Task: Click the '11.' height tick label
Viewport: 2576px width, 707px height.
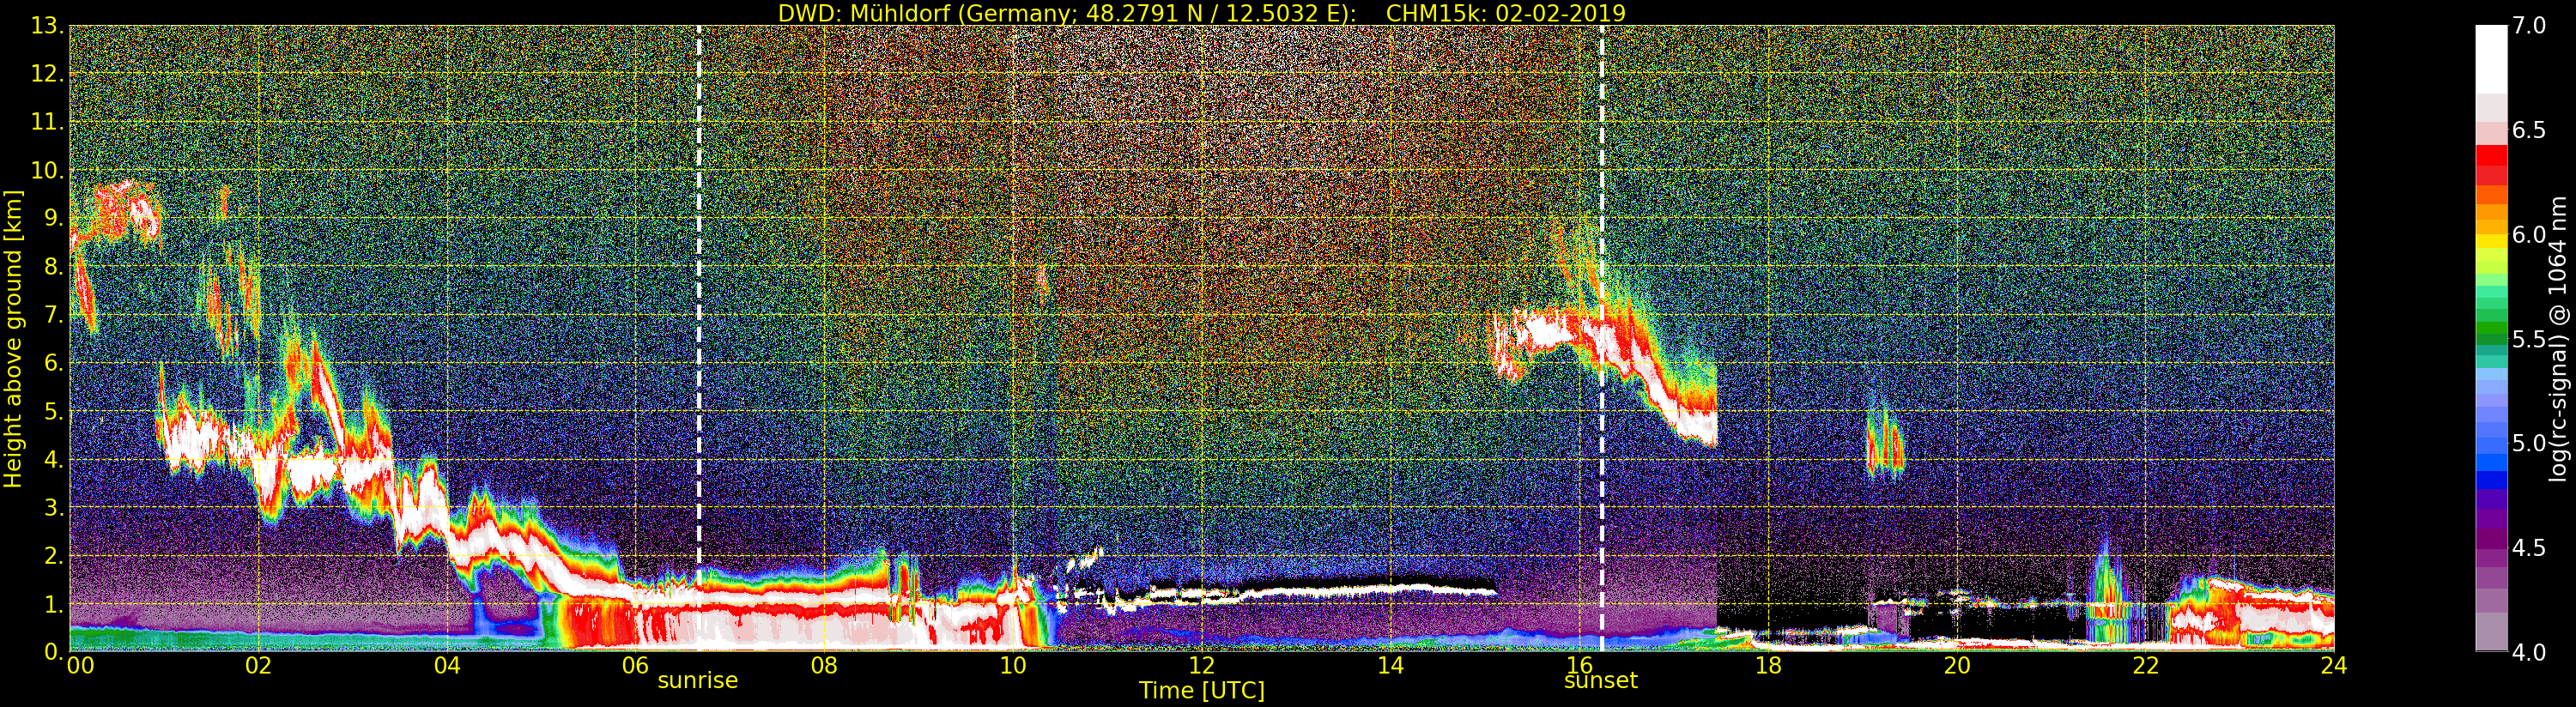Action: coord(47,122)
